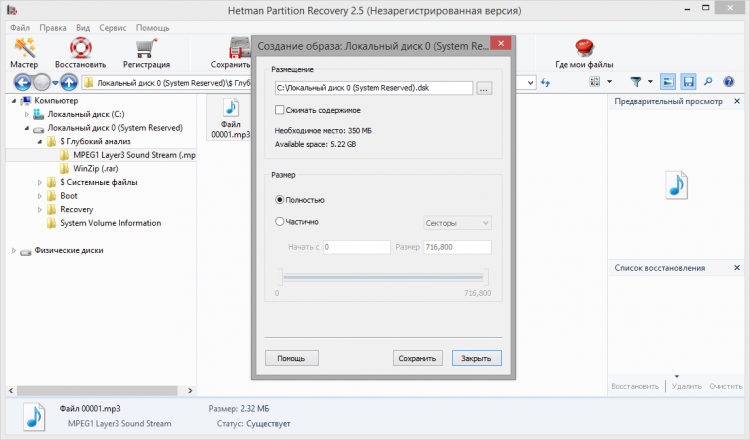Open the filter dropdown arrow
The height and width of the screenshot is (440, 750).
(x=650, y=82)
